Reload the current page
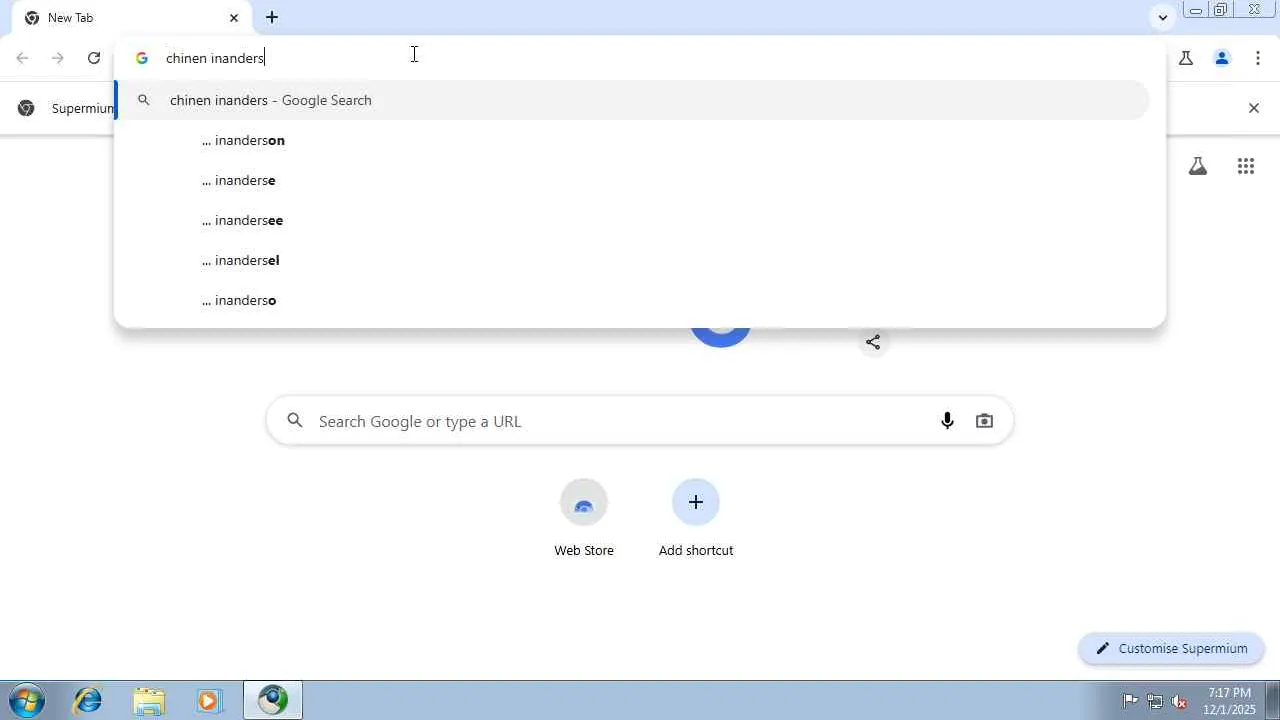The width and height of the screenshot is (1280, 720). click(94, 58)
